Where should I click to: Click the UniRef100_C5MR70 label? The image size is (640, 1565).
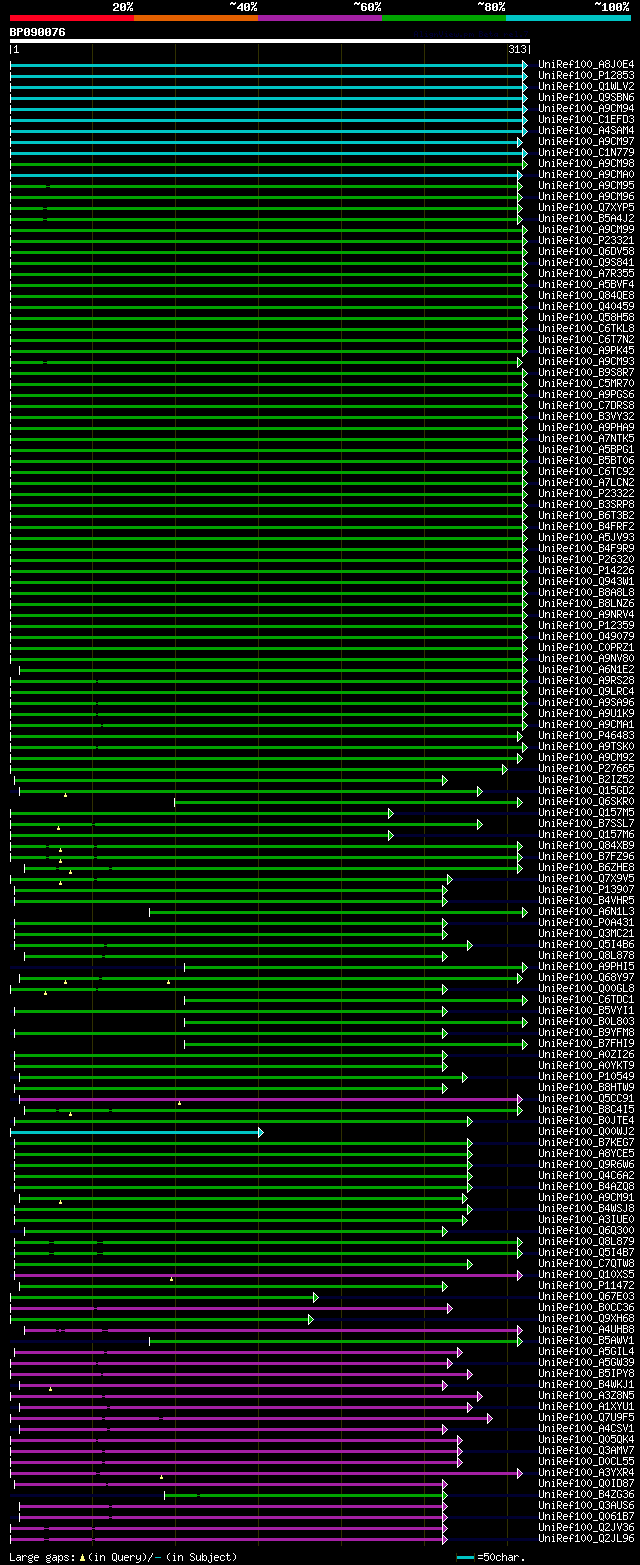click(586, 384)
